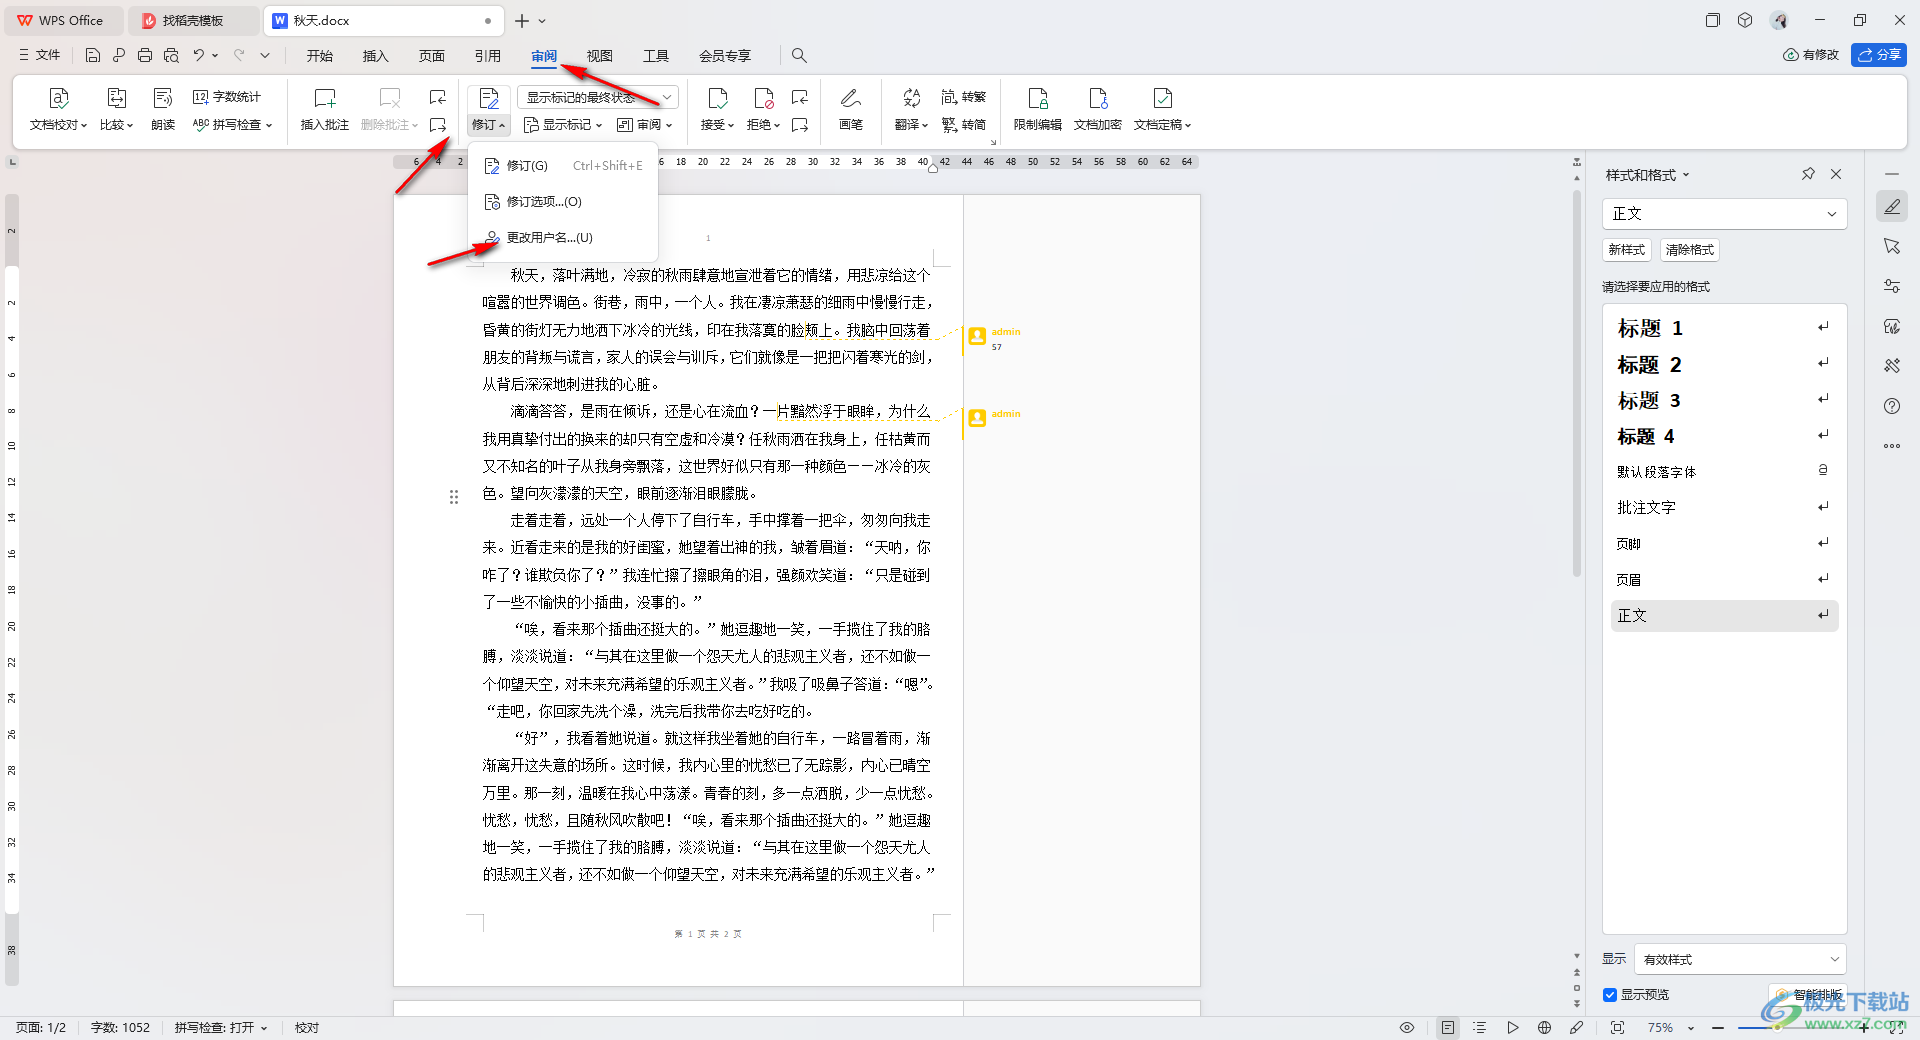
Task: Apply the 标题 1 style
Action: [1724, 328]
